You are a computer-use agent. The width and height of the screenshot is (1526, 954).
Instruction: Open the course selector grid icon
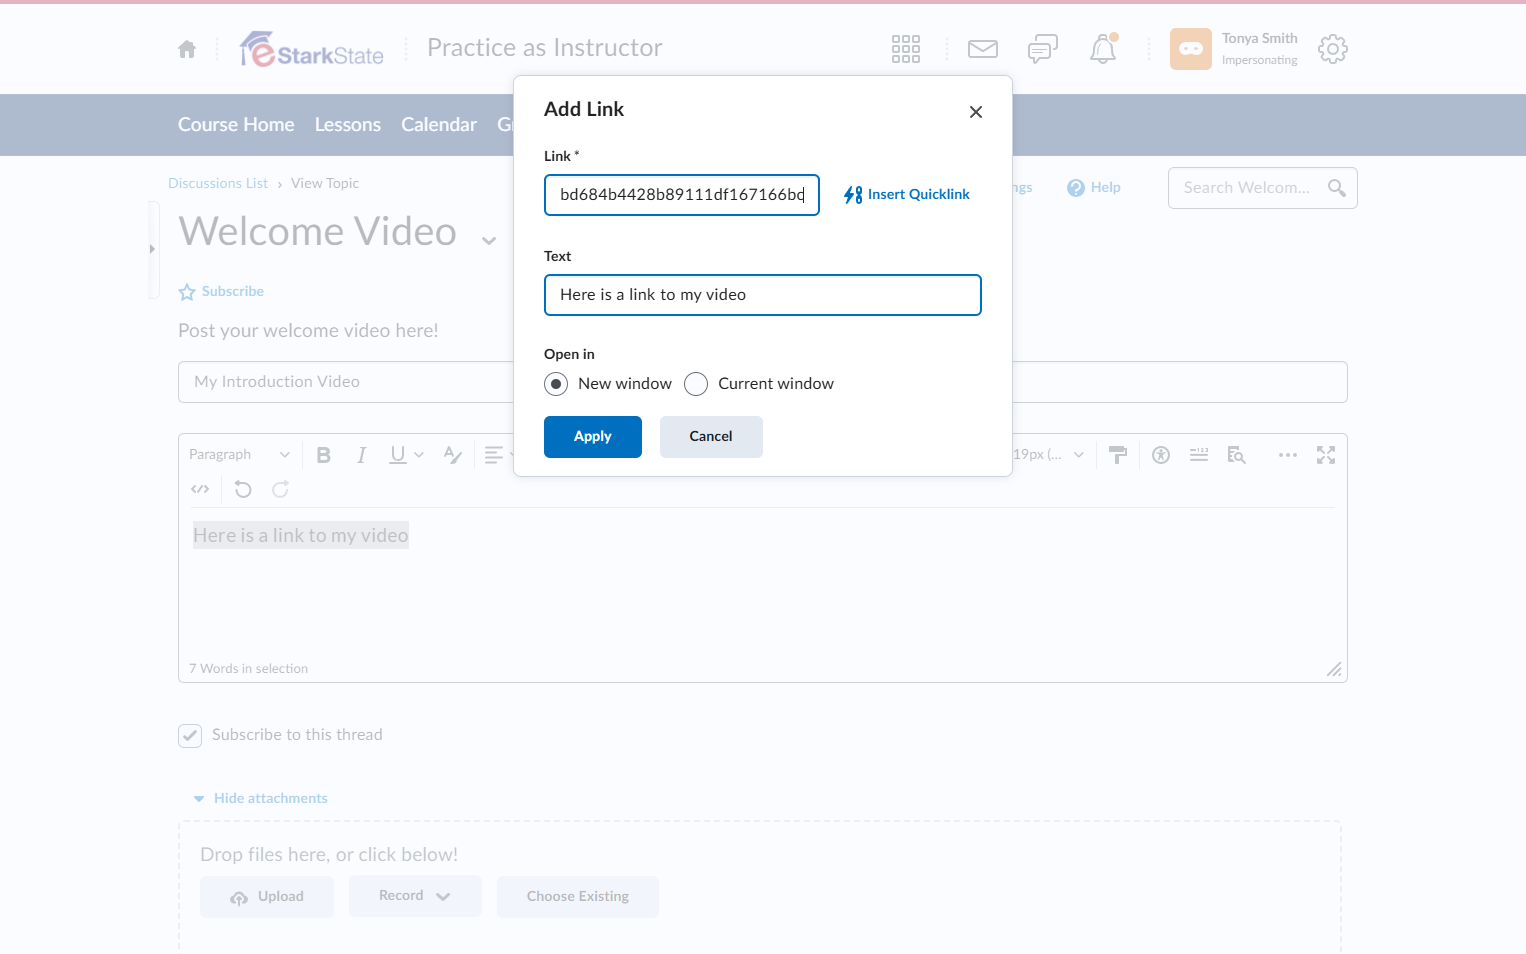coord(905,49)
